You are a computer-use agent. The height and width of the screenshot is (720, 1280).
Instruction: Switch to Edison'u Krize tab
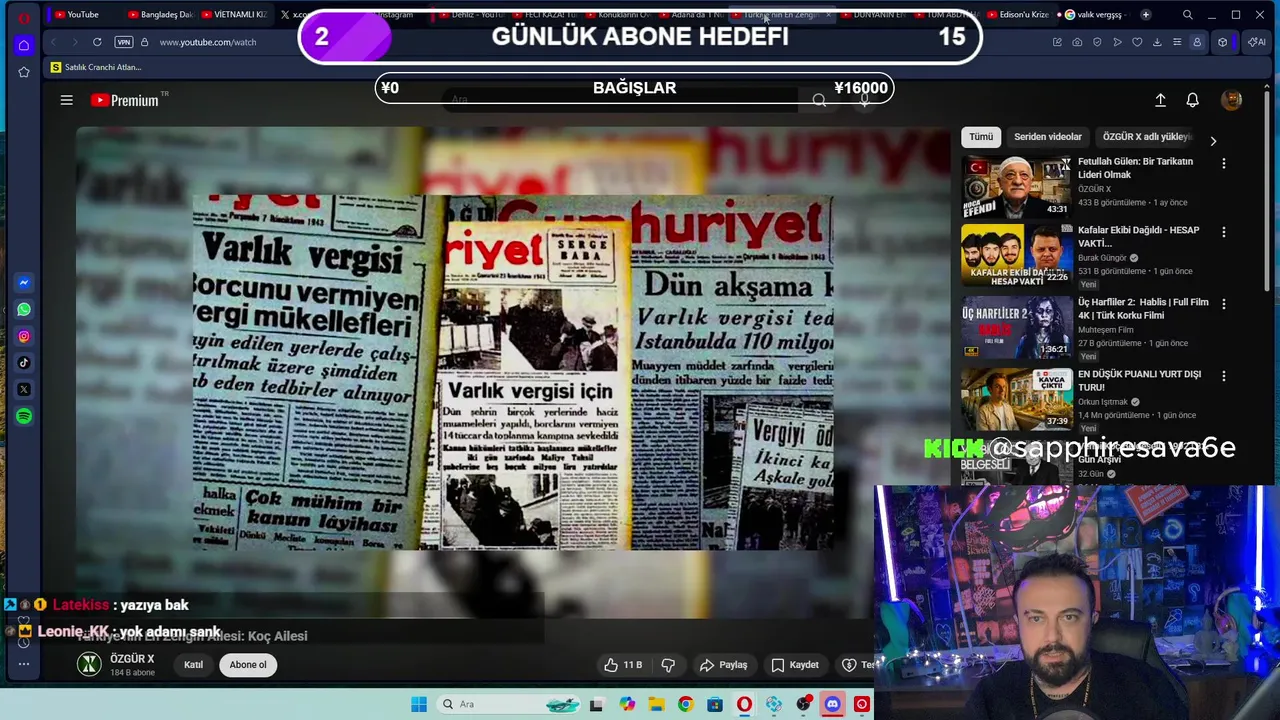pyautogui.click(x=1018, y=15)
